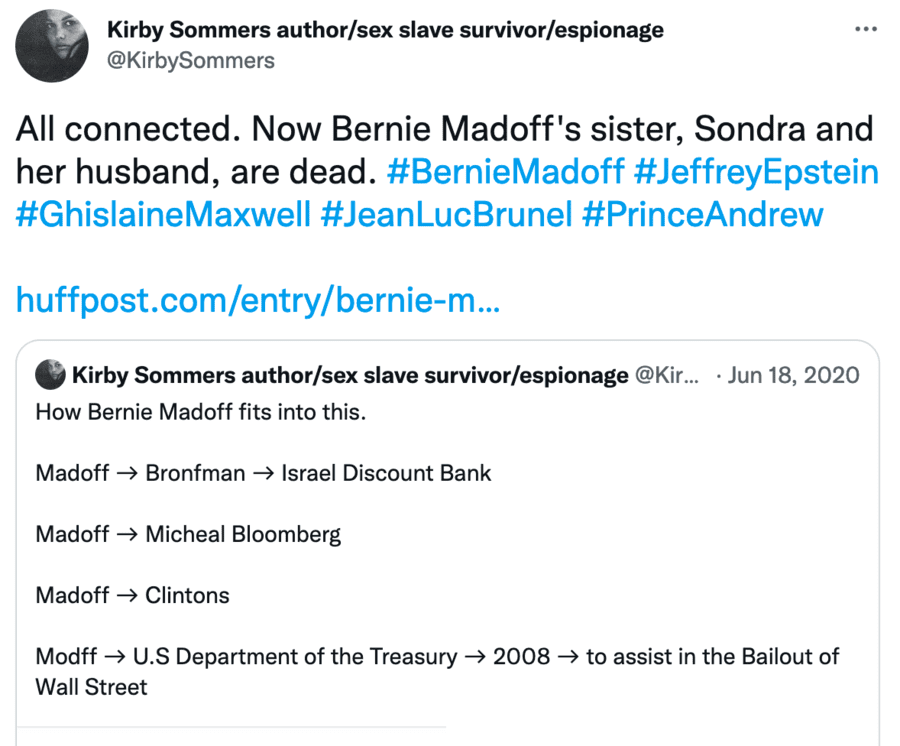Viewport: 900px width, 746px height.
Task: Click the @KirbySommers handle
Action: [190, 61]
